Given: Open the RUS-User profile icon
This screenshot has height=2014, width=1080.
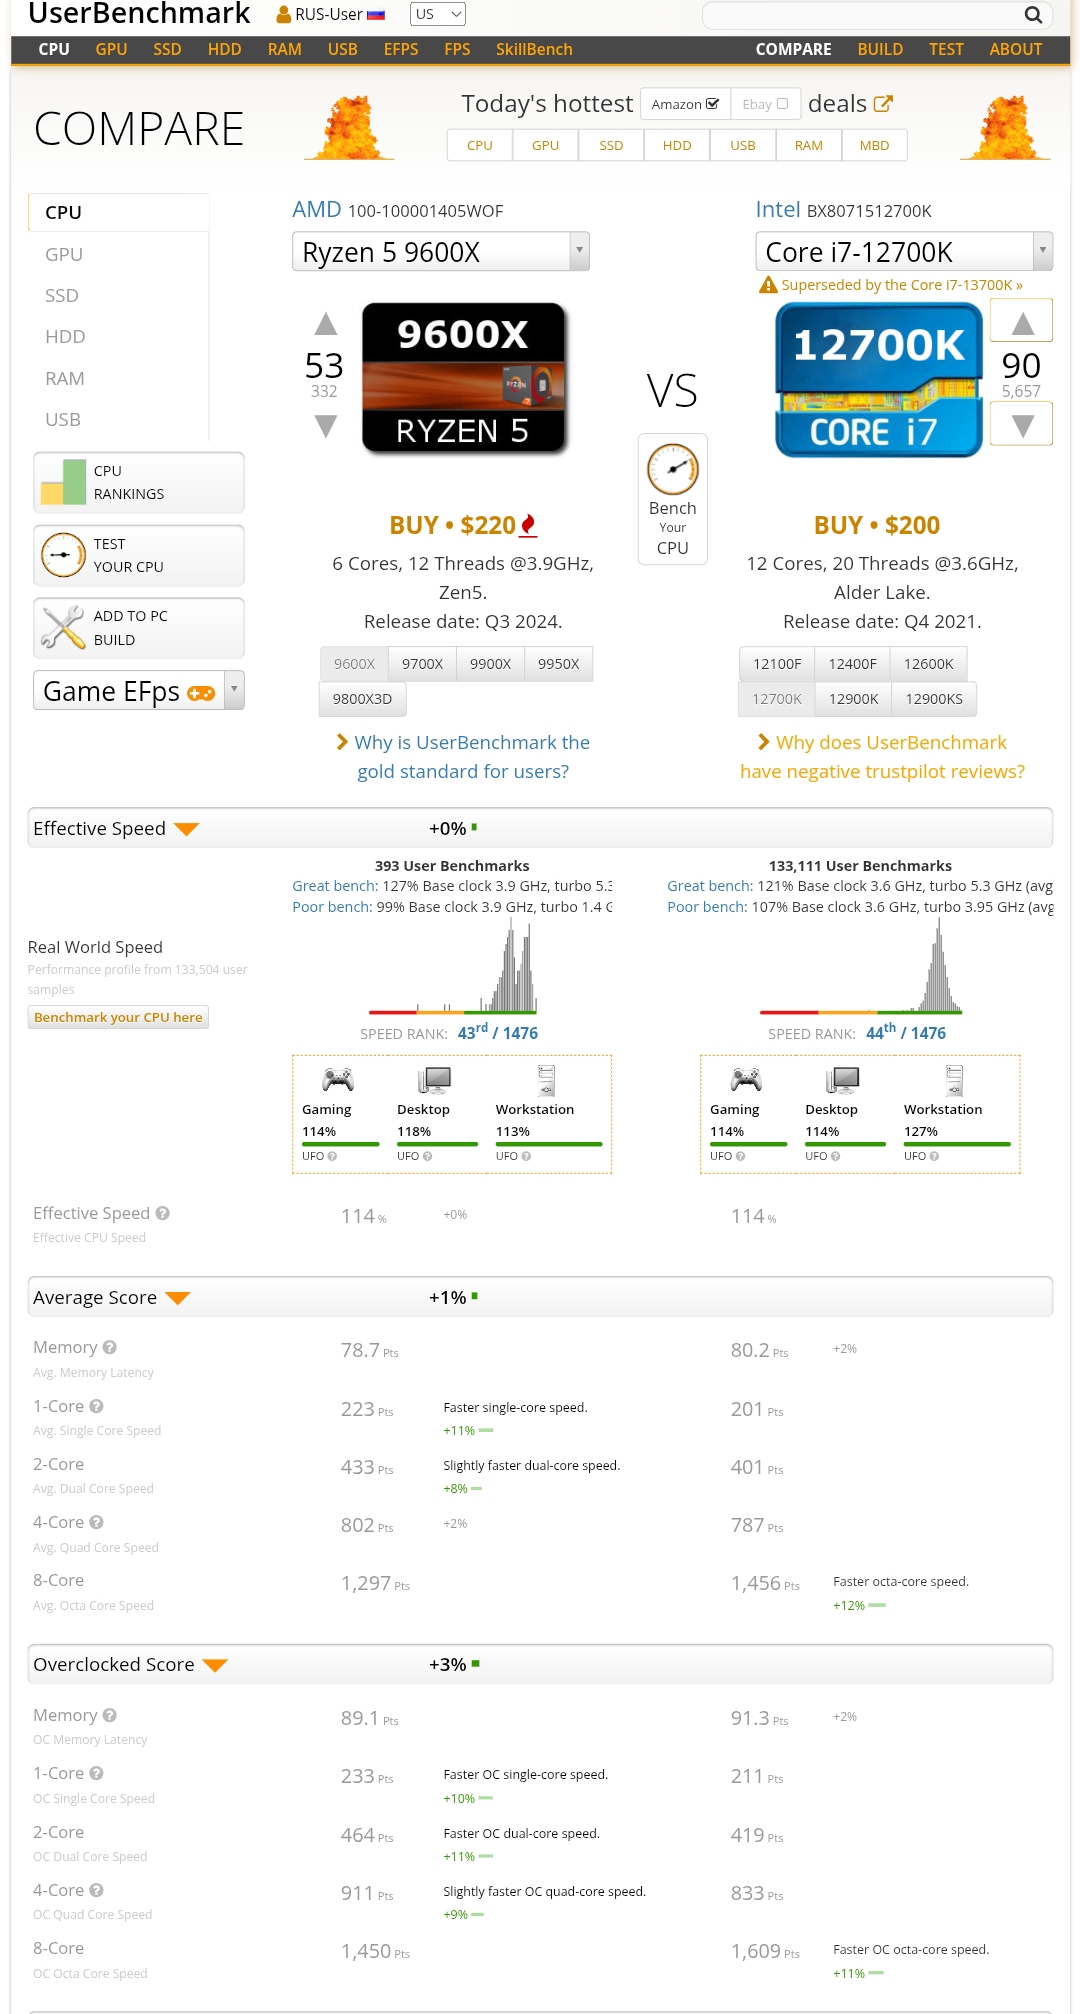Looking at the screenshot, I should click(x=284, y=15).
